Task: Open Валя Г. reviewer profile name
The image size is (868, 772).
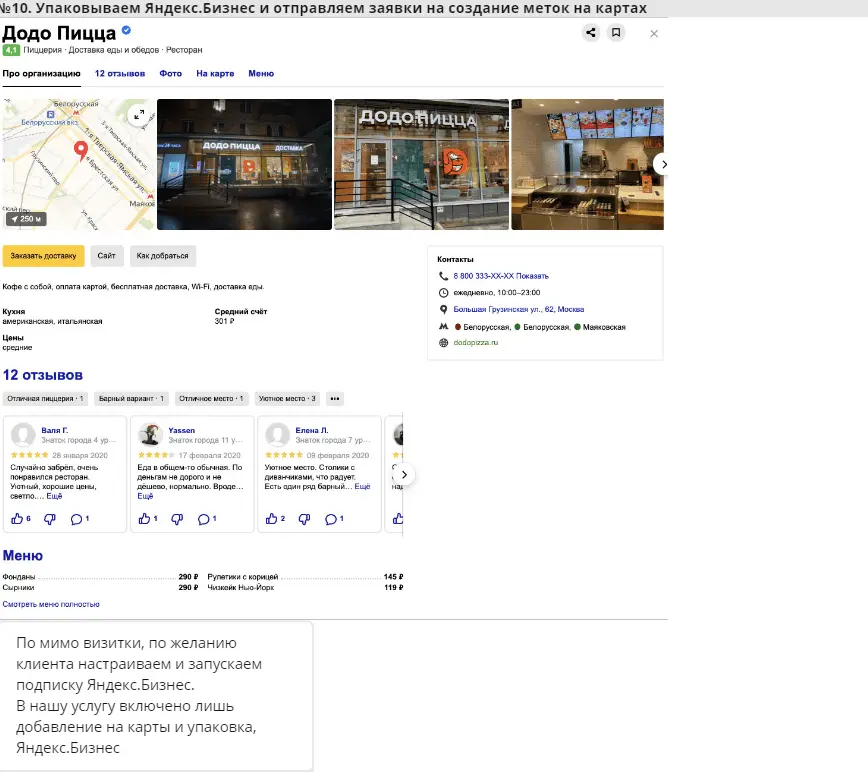Action: pyautogui.click(x=55, y=430)
